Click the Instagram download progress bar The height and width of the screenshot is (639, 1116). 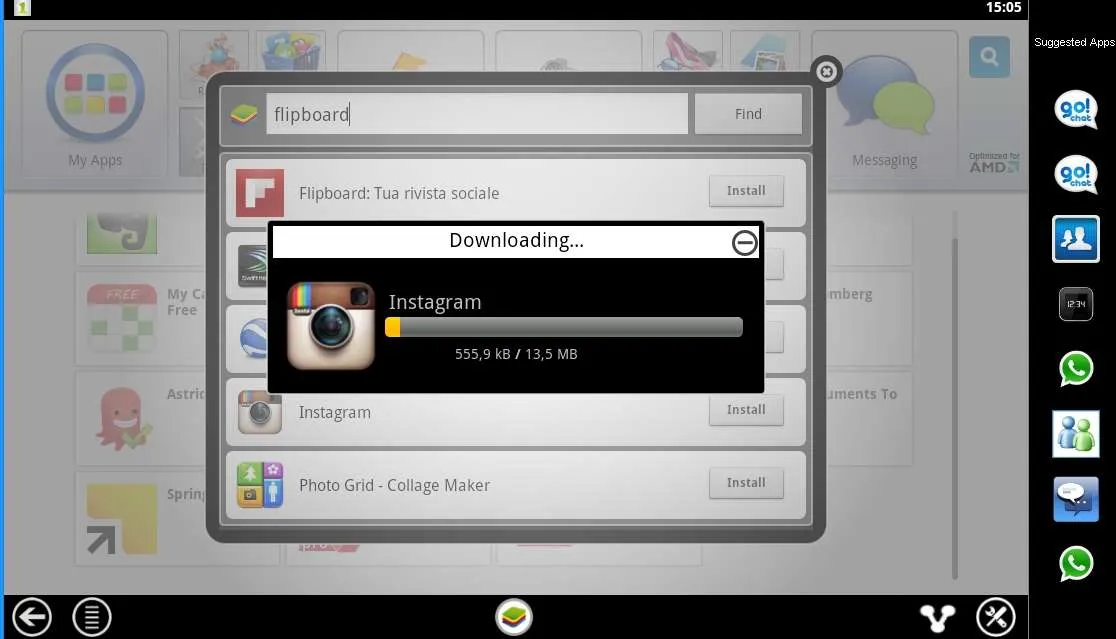click(564, 327)
